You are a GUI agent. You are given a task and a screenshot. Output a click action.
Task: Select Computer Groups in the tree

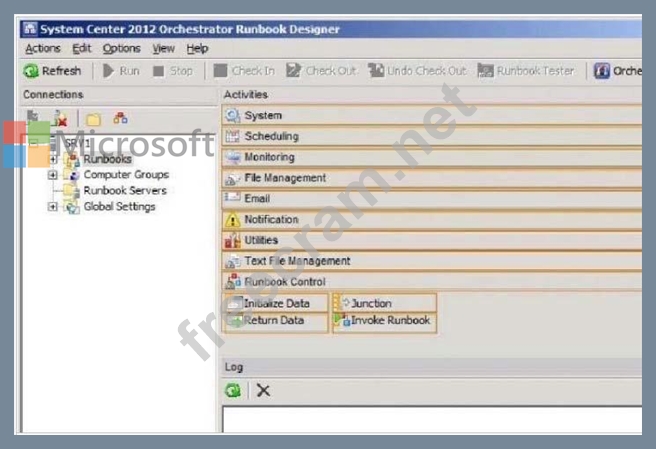click(x=126, y=175)
